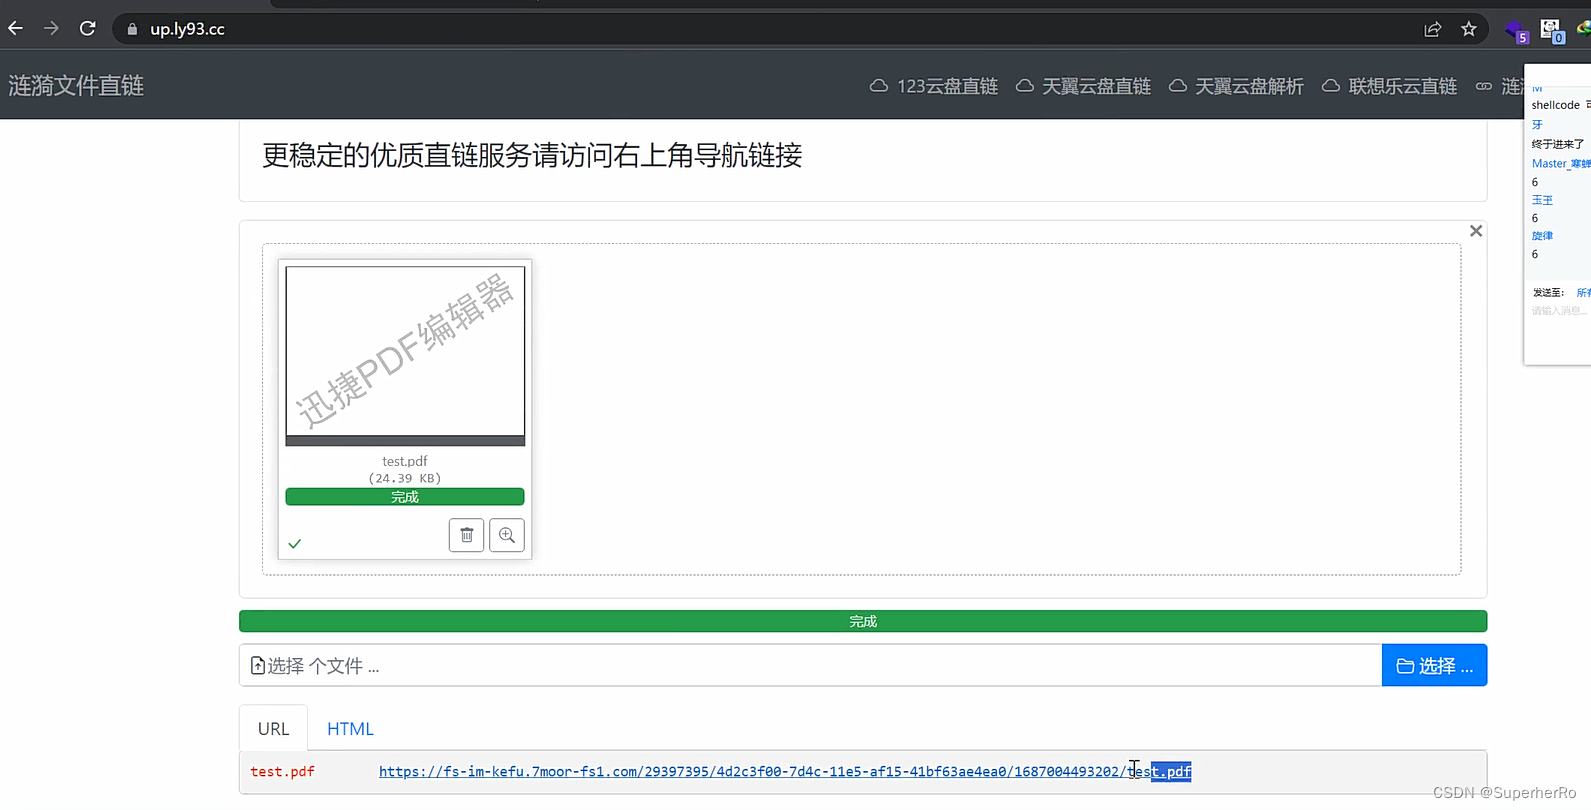Click the (24.39 KB) file size text

(405, 478)
